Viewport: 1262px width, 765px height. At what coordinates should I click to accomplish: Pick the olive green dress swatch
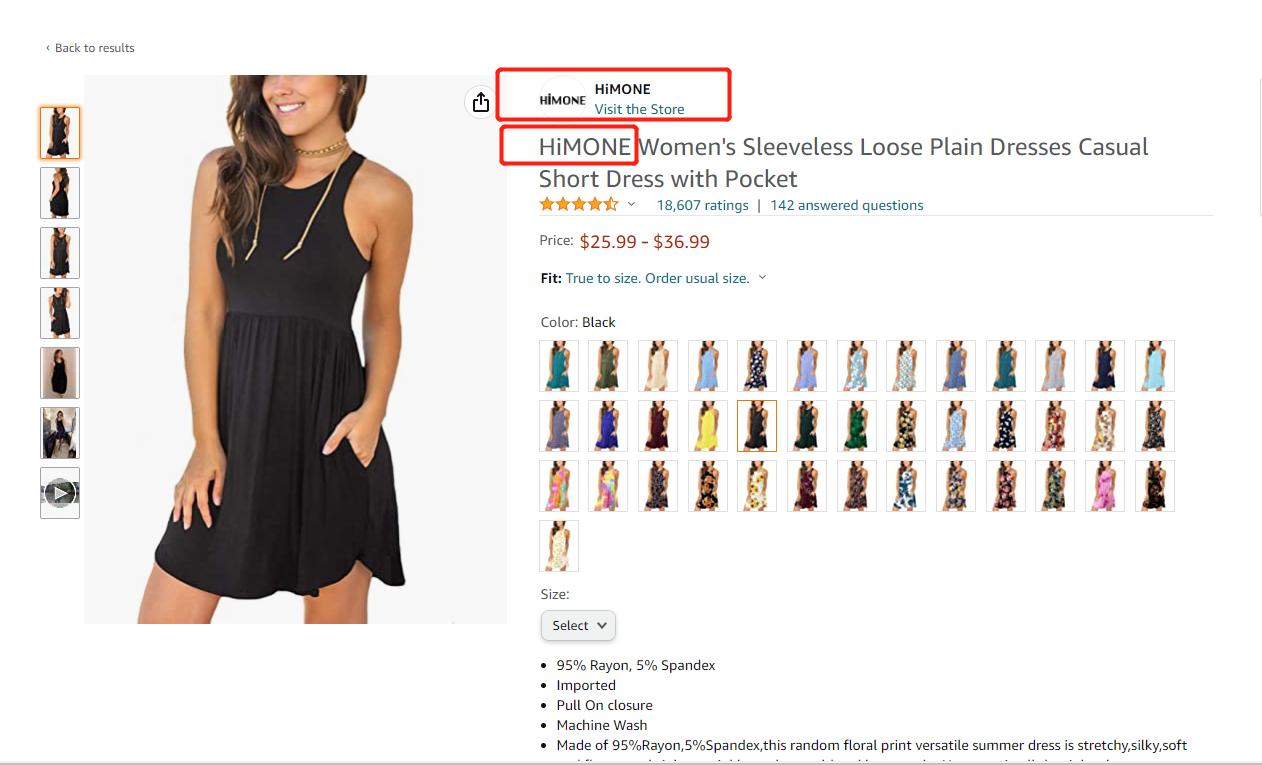click(x=608, y=366)
